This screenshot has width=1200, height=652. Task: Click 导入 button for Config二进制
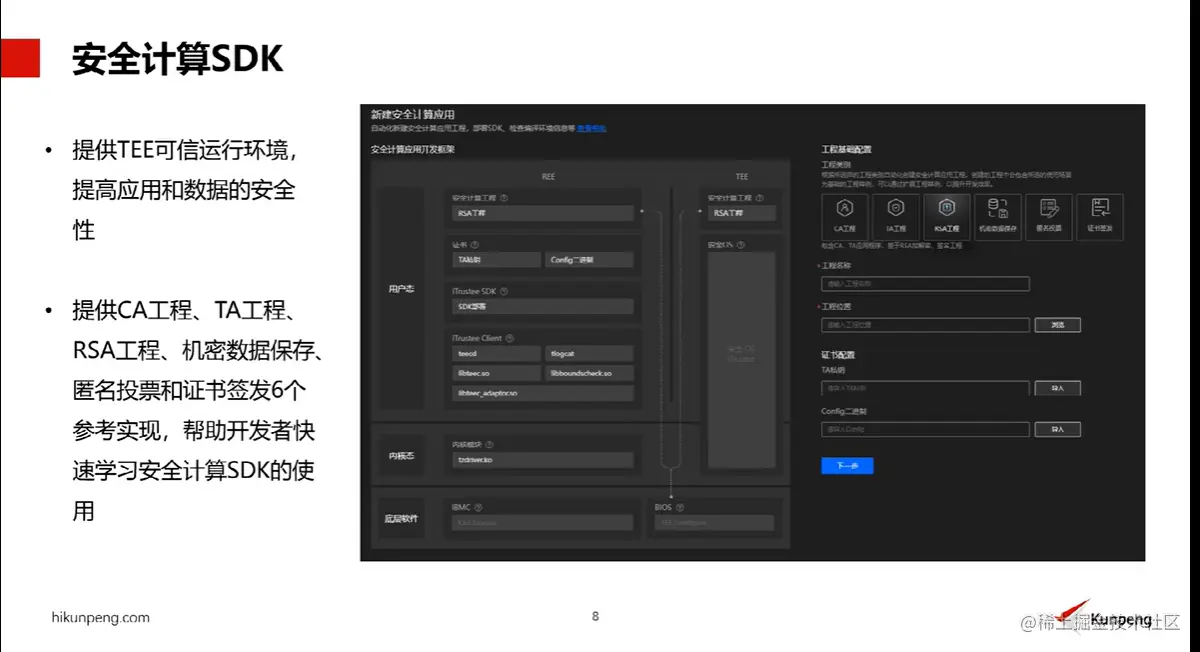coord(1057,429)
